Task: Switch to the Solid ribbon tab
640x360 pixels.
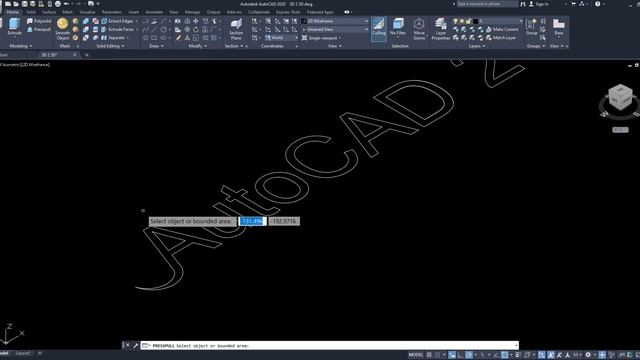Action: pyautogui.click(x=31, y=12)
